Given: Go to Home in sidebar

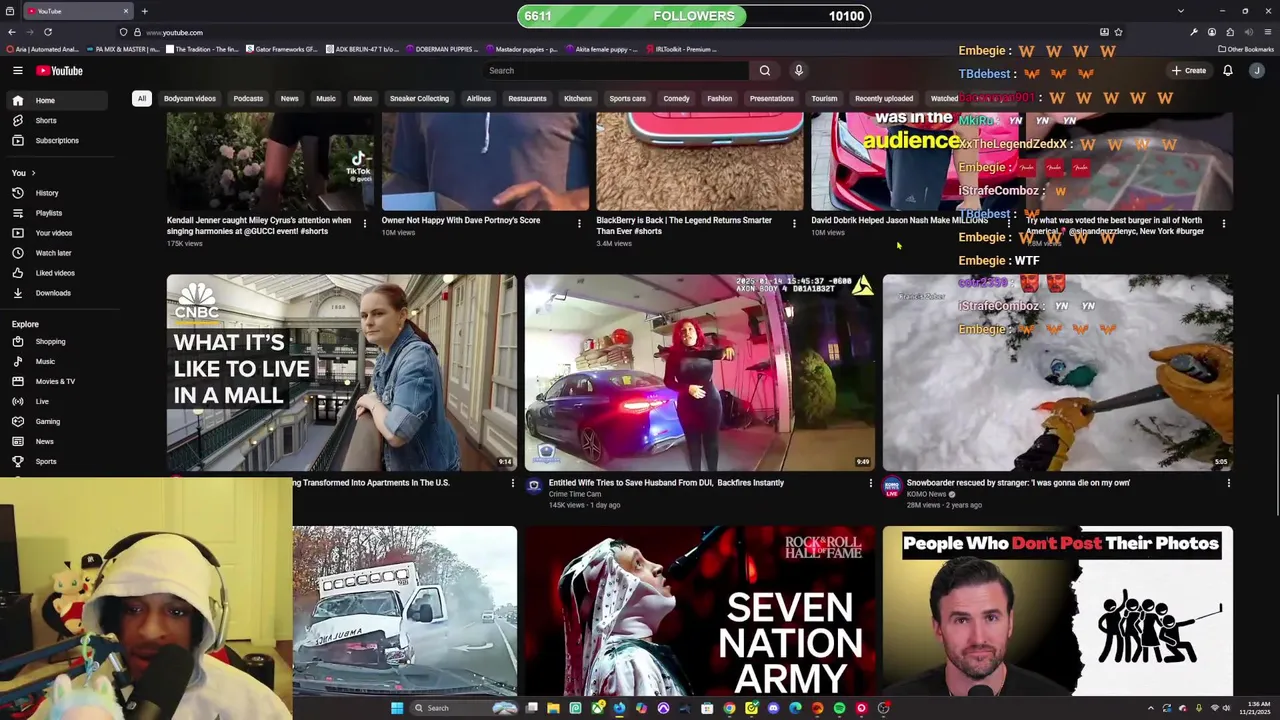Looking at the screenshot, I should (58, 100).
